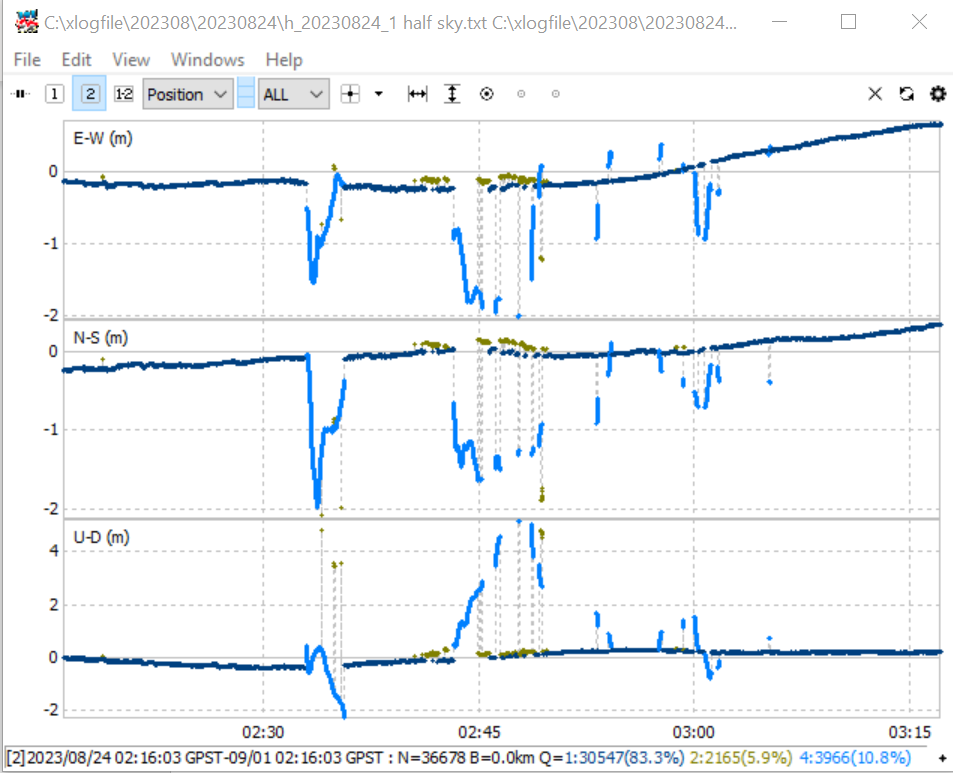953x773 pixels.
Task: Click the connect-to-monitor icon in toolbar
Action: [x=21, y=94]
